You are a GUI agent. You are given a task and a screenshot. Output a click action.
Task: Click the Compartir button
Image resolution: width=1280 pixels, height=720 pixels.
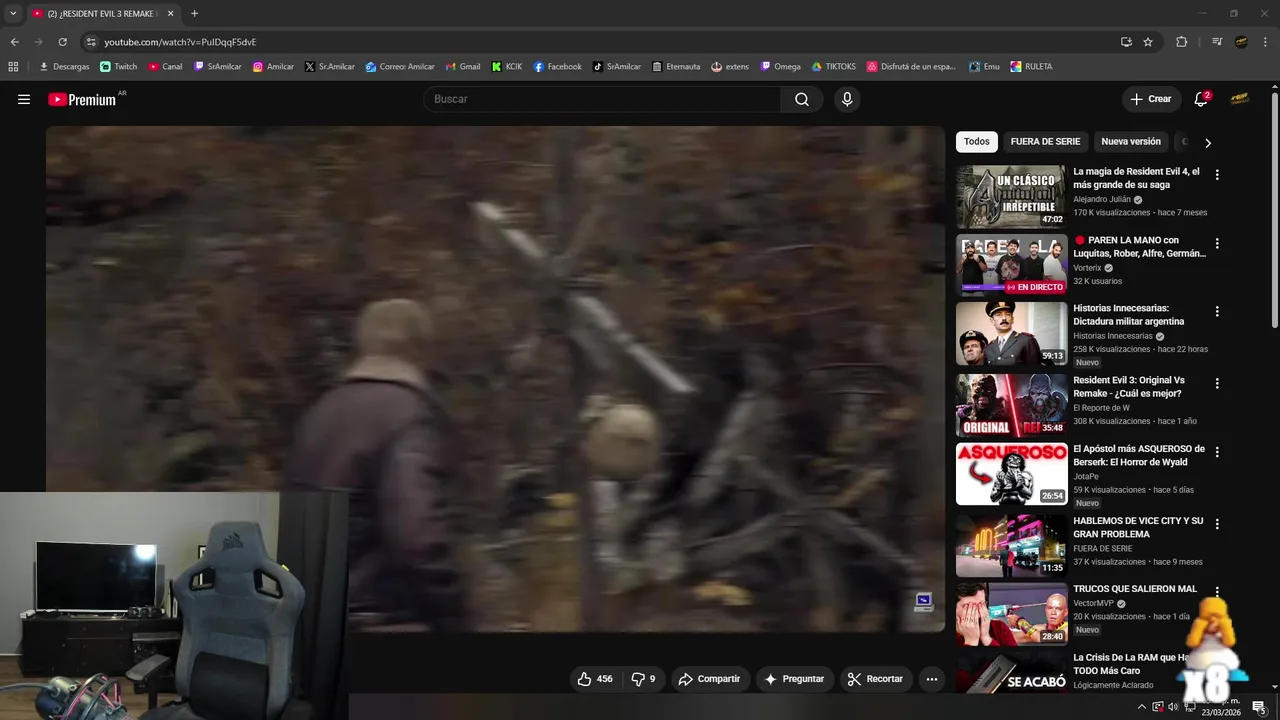pos(709,679)
